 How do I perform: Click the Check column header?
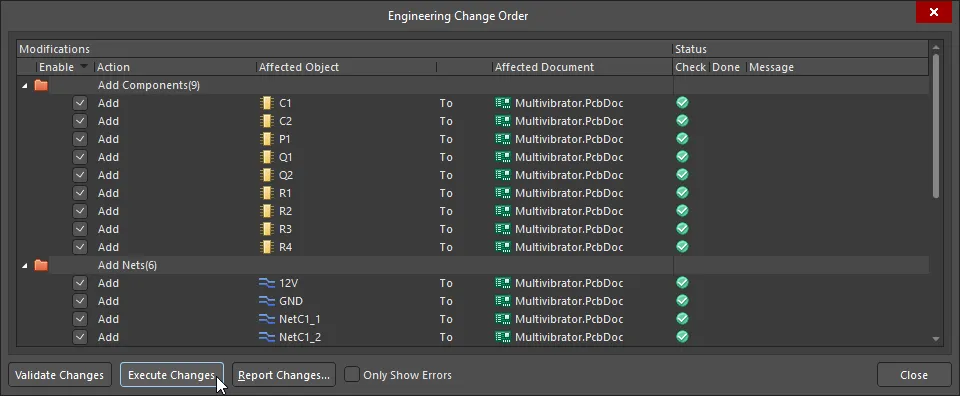691,67
